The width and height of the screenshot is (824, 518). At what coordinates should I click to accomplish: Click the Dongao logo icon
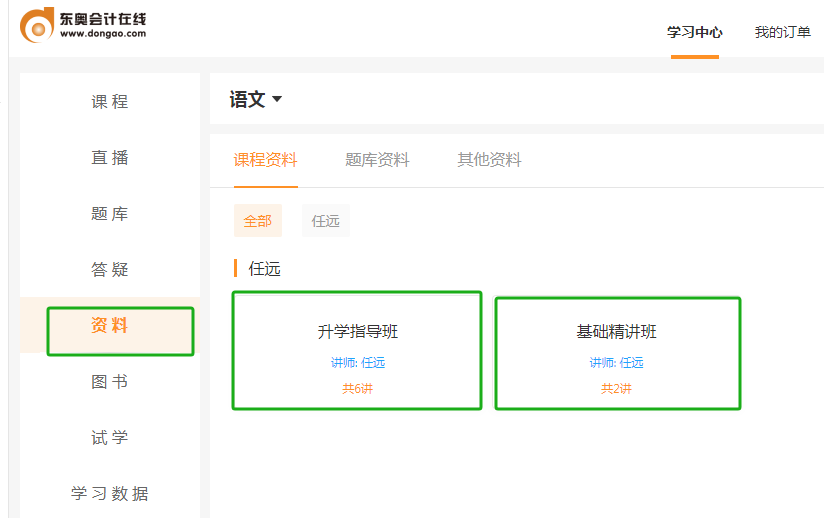tap(37, 25)
